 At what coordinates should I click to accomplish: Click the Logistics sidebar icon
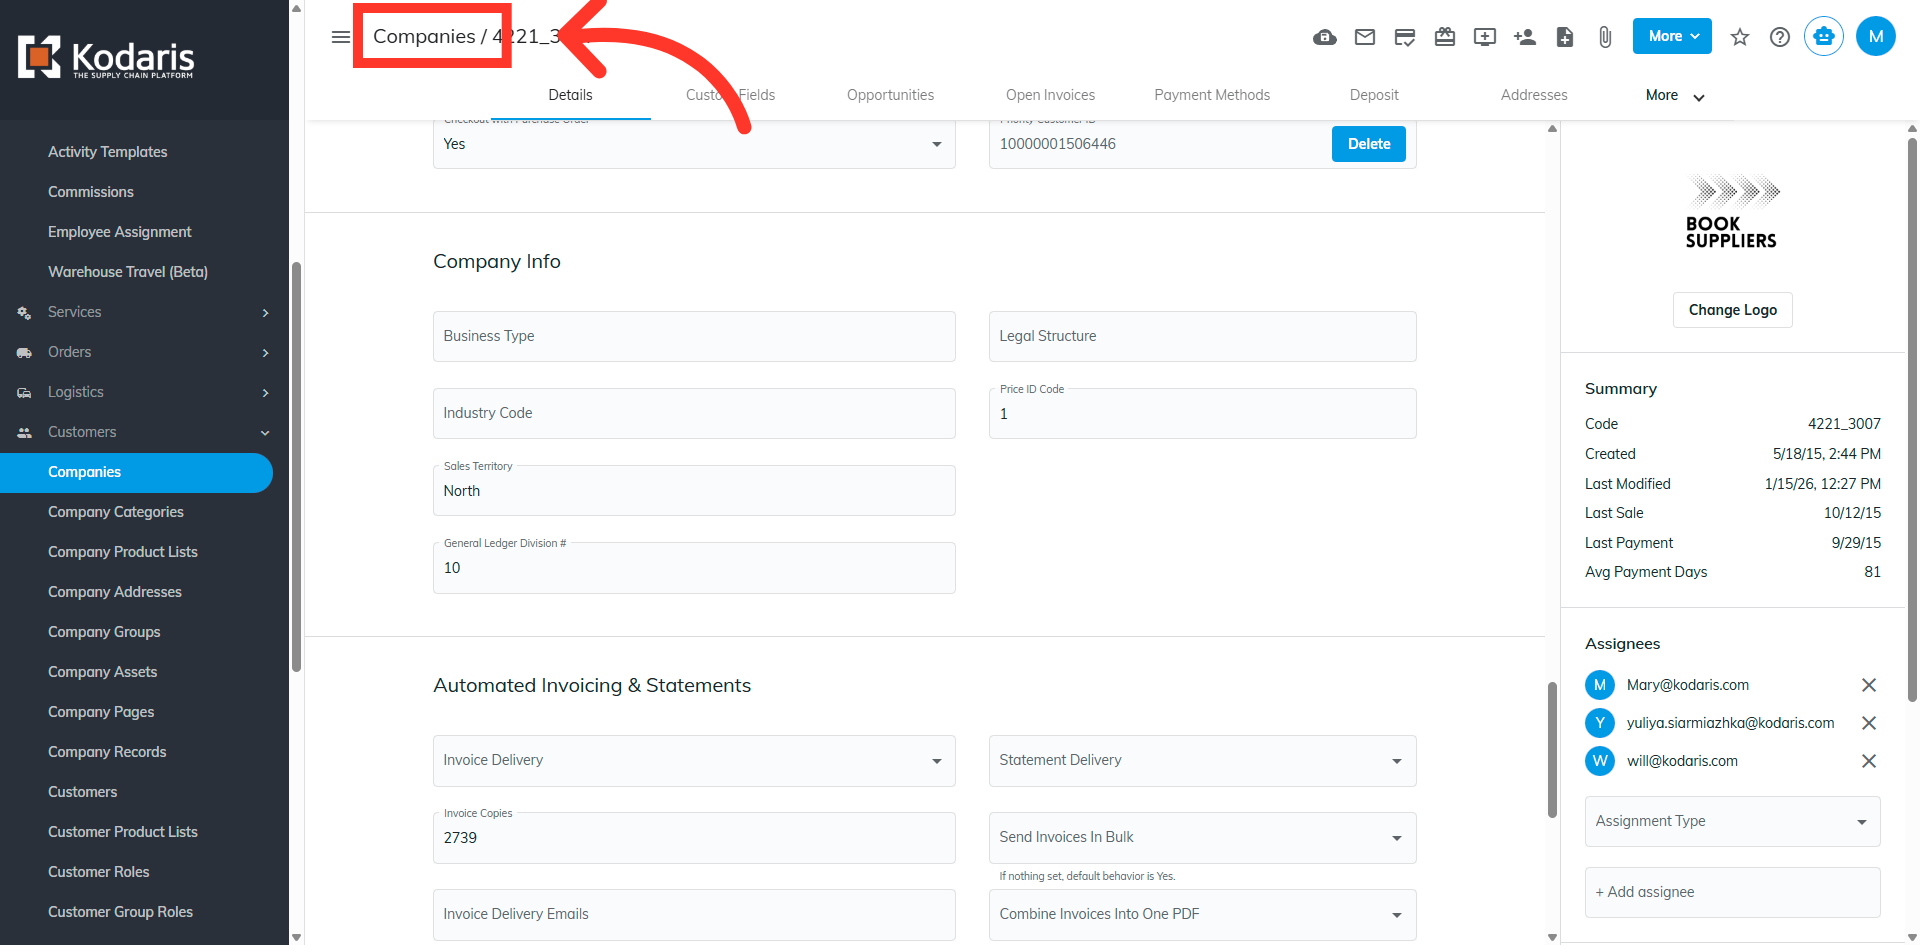pos(24,393)
